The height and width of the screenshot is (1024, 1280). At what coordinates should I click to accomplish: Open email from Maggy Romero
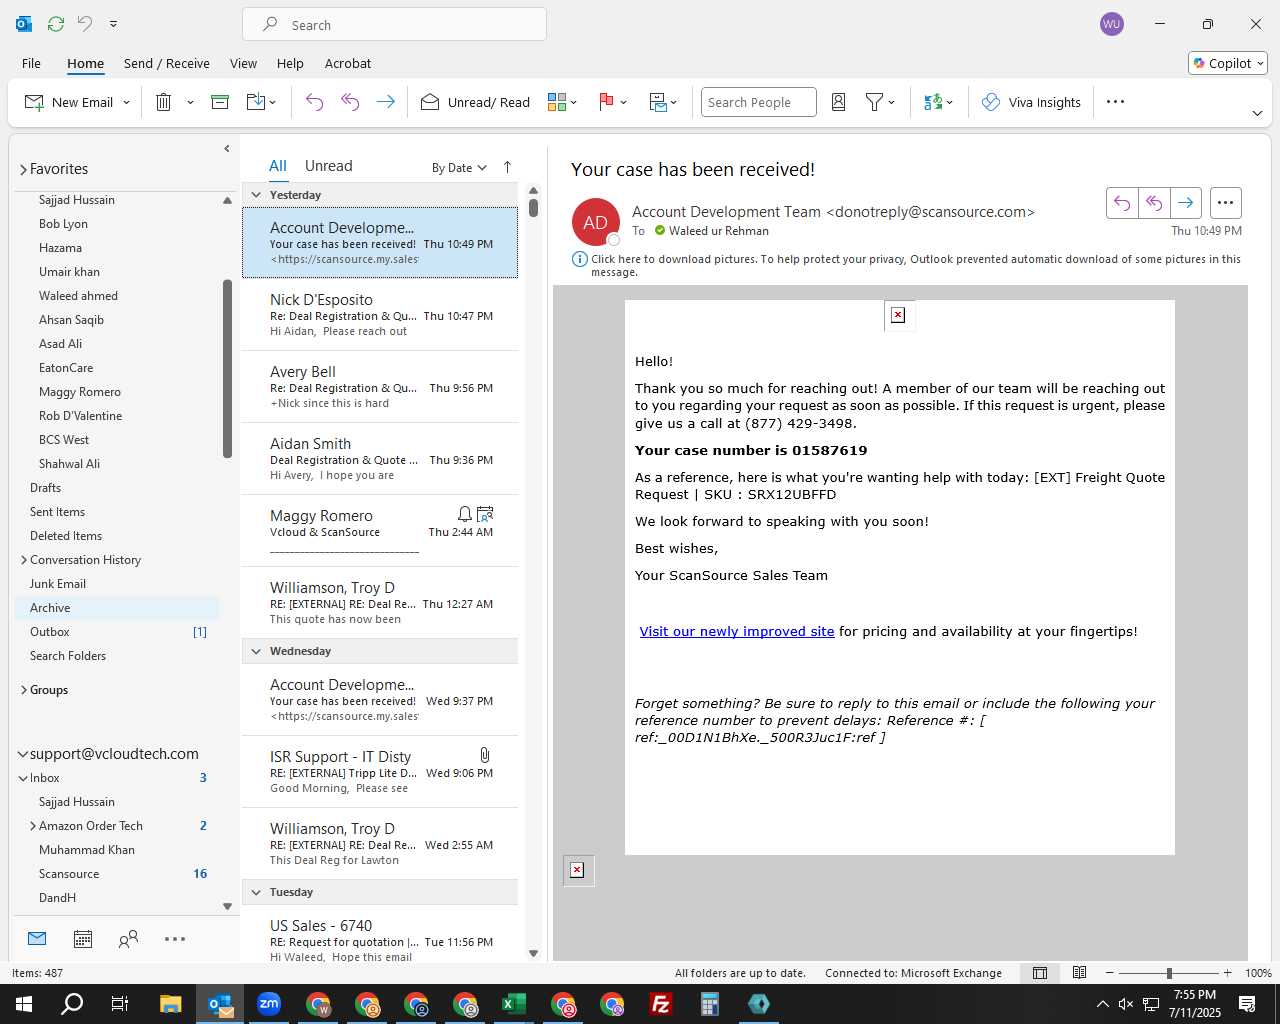[x=380, y=531]
